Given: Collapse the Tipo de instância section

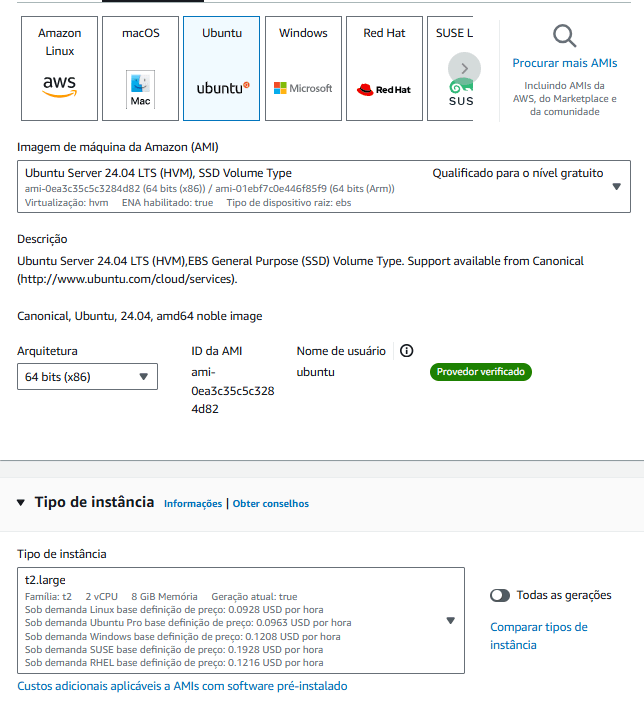Looking at the screenshot, I should pyautogui.click(x=20, y=502).
